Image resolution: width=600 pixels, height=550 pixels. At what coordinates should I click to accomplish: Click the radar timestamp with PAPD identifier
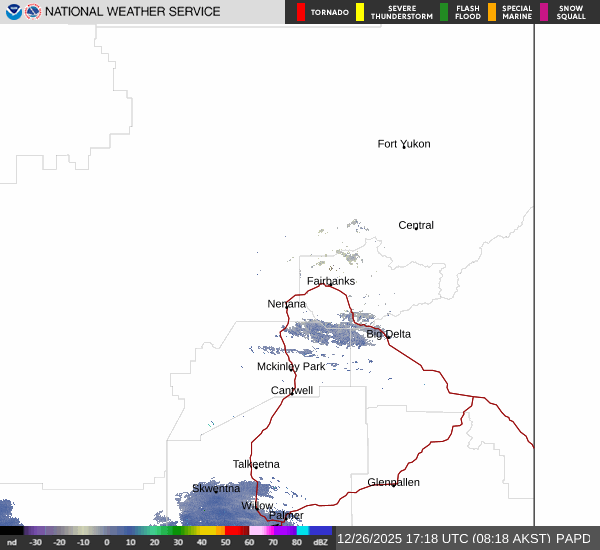pos(464,538)
